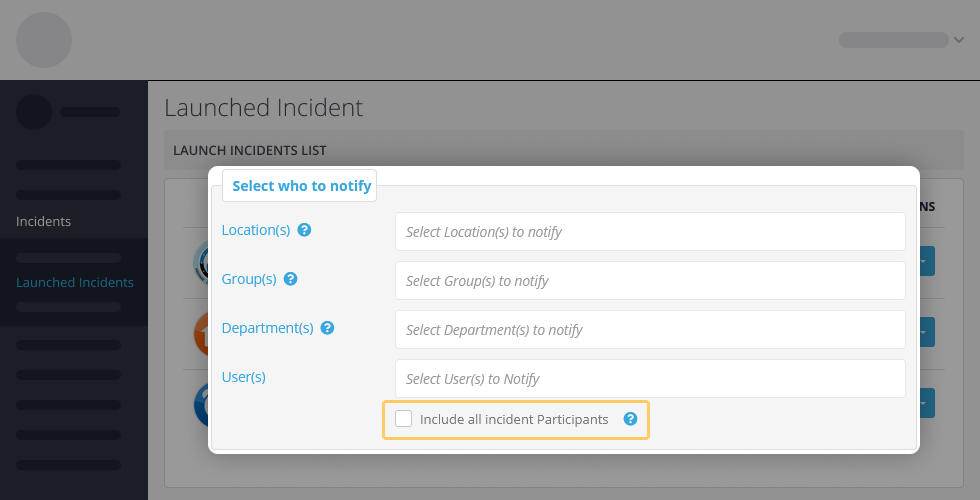Click help icon for Include all incident Participants

tap(631, 419)
